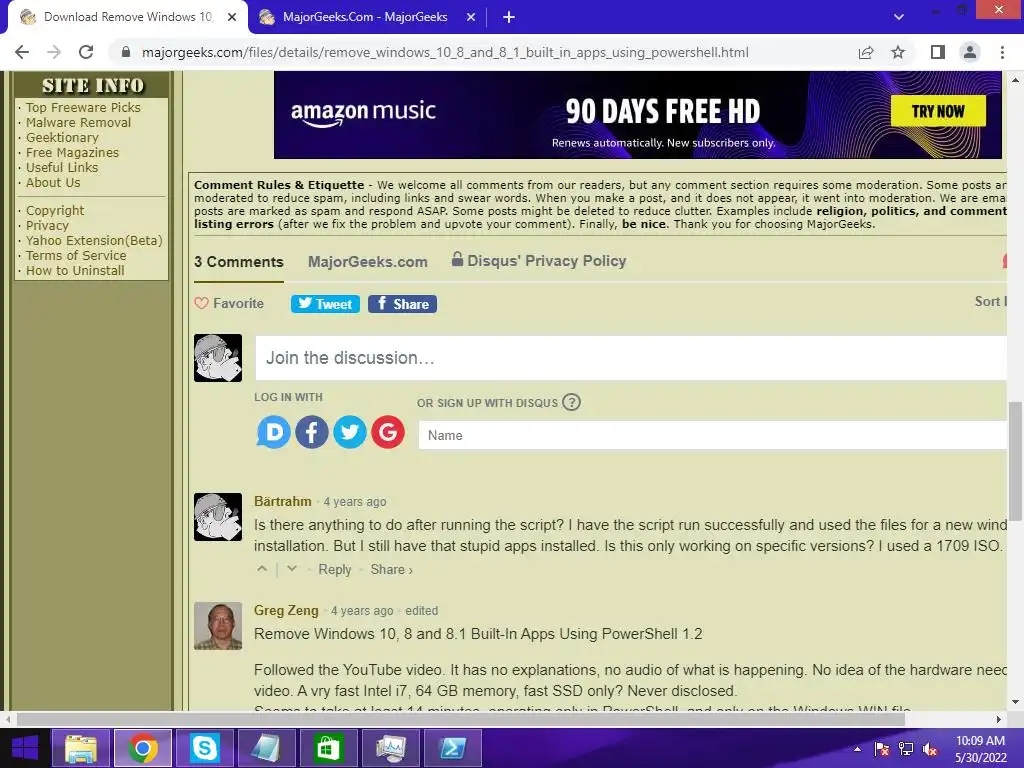
Task: Open the Yahoo Extension(Beta) link
Action: point(94,241)
